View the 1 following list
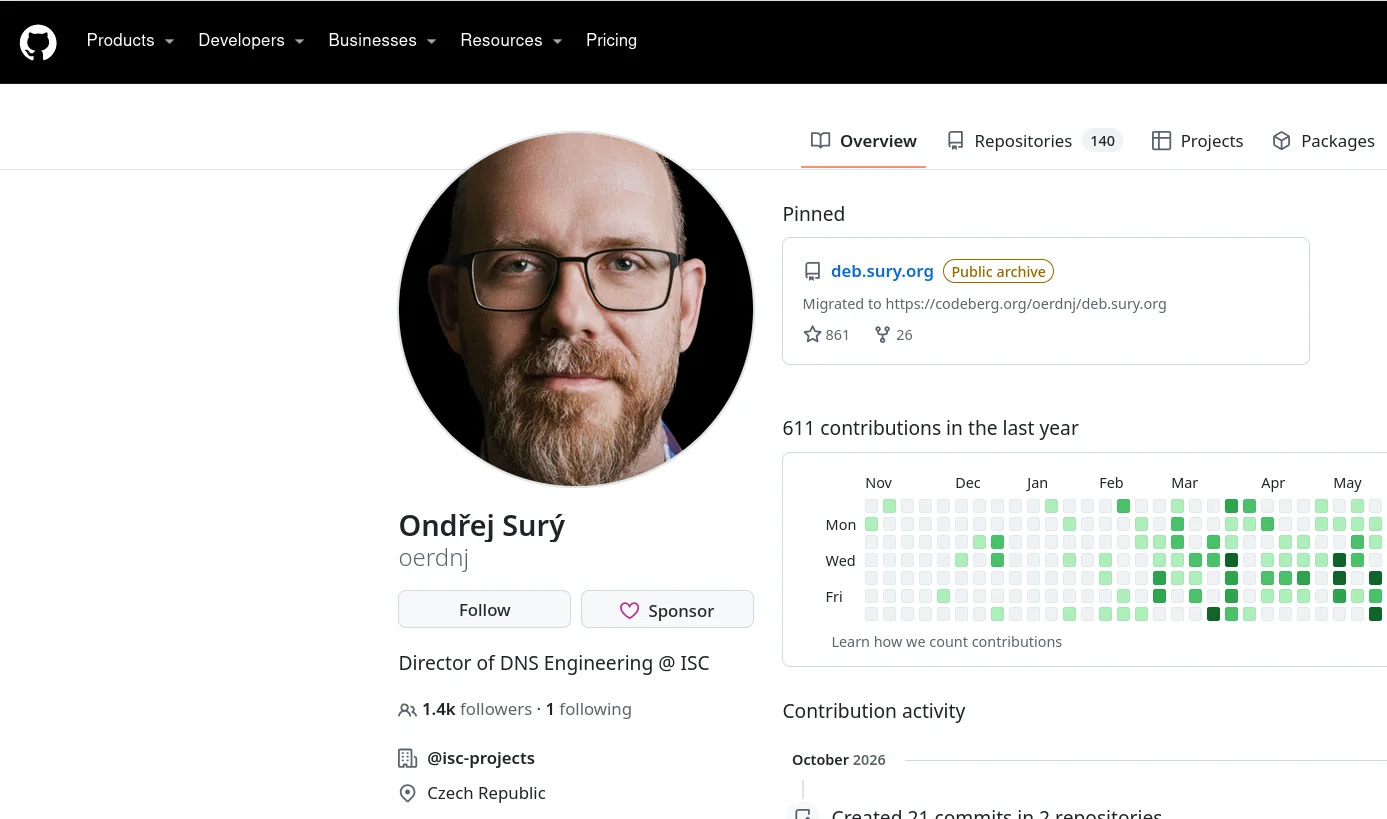Image resolution: width=1387 pixels, height=819 pixels. pyautogui.click(x=589, y=709)
